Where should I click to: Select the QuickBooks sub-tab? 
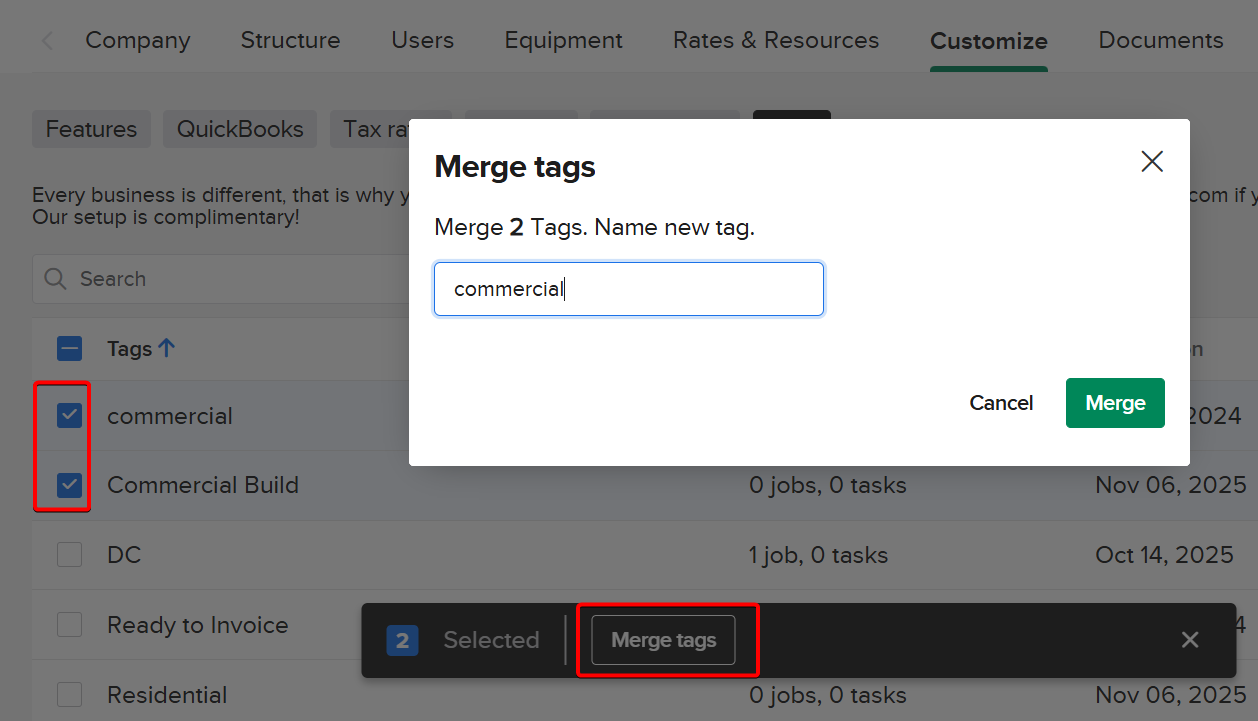(x=240, y=129)
